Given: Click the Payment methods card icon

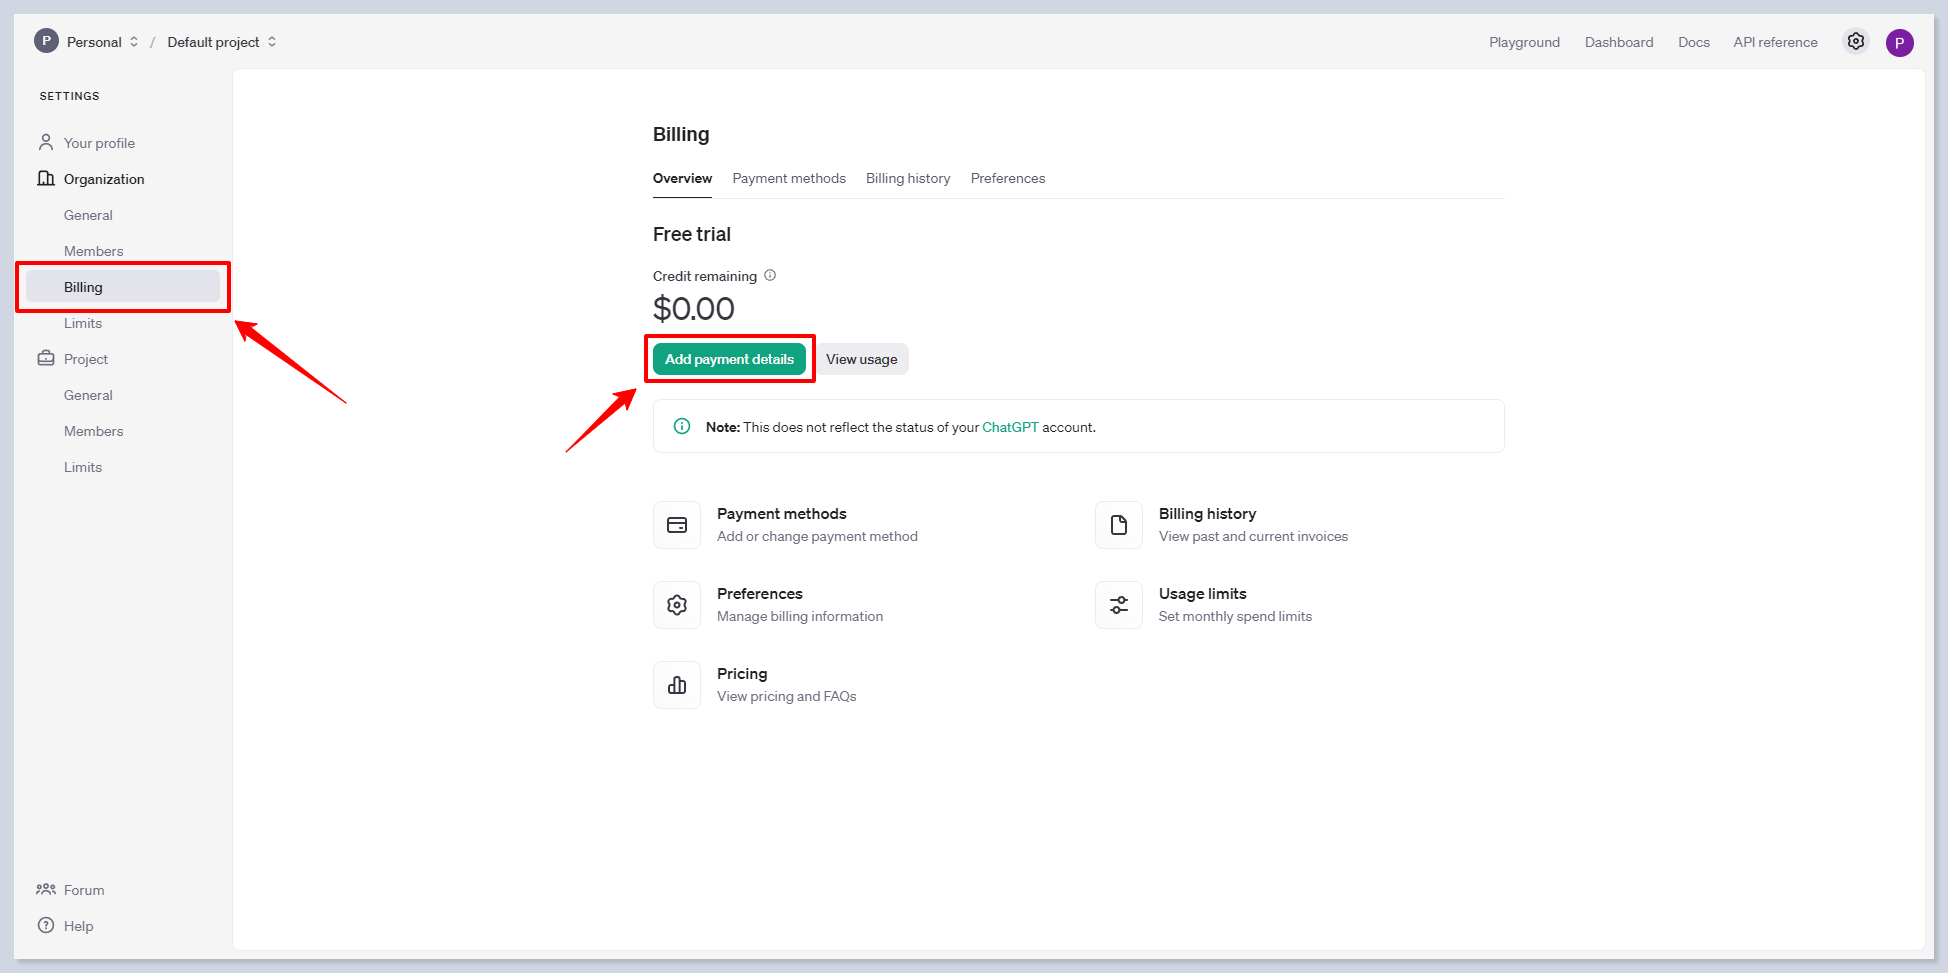Looking at the screenshot, I should pyautogui.click(x=677, y=525).
